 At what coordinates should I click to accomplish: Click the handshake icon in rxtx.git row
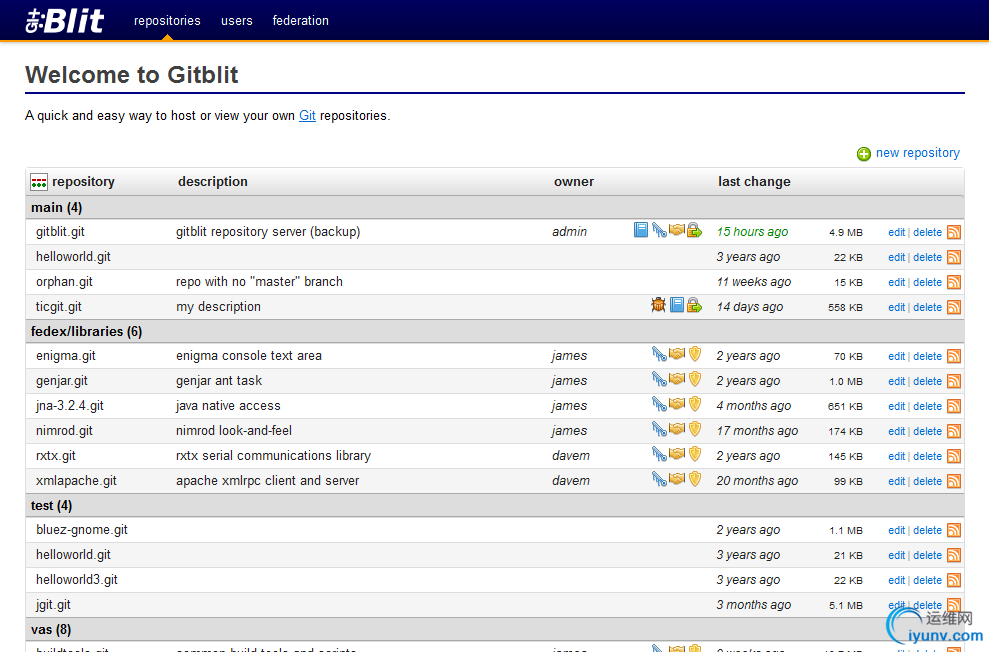point(677,453)
